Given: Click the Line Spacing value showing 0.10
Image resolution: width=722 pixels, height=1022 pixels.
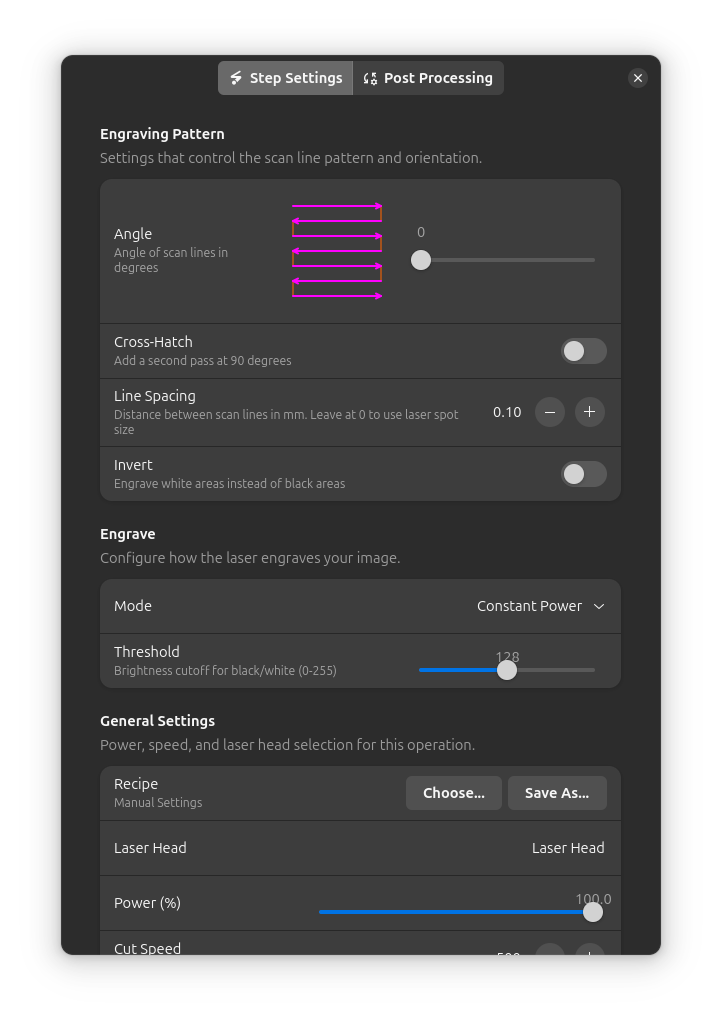Looking at the screenshot, I should point(507,411).
